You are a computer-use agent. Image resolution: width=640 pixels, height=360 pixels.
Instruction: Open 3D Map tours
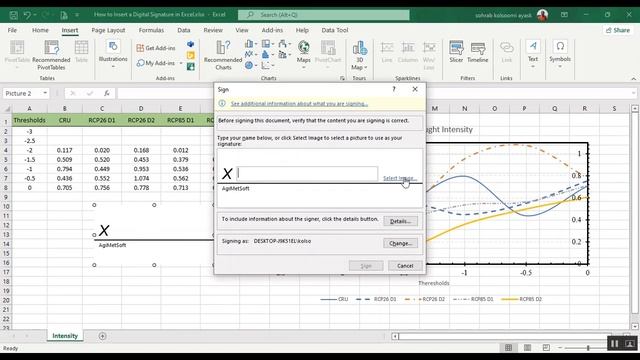point(359,56)
